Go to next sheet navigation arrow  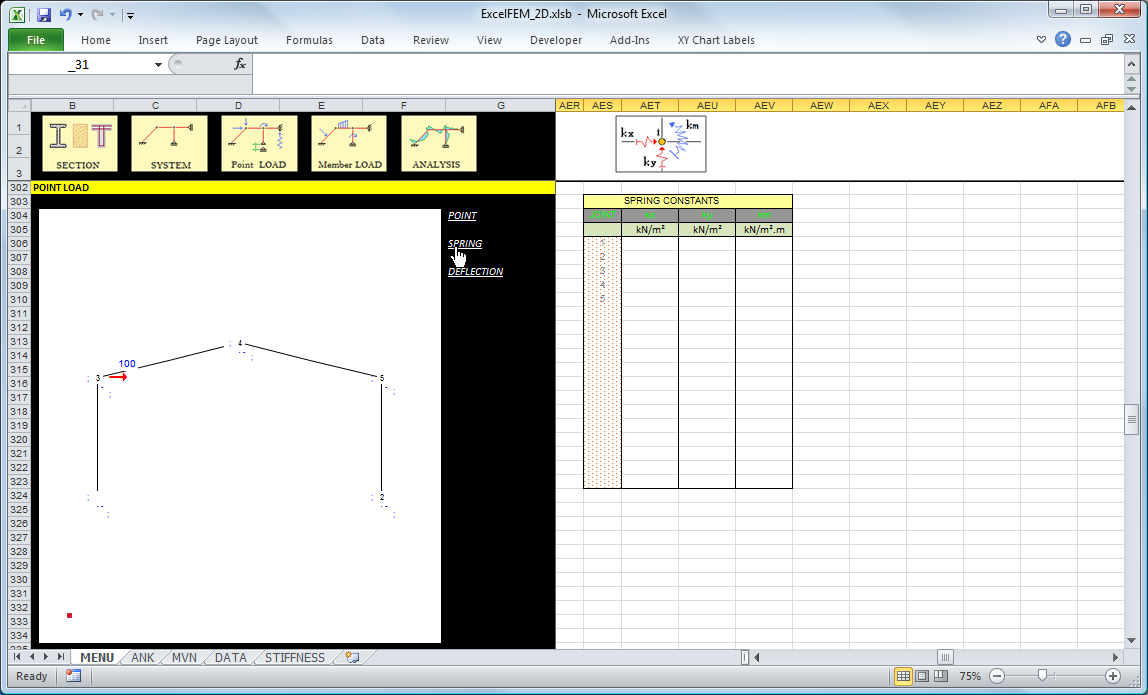point(46,658)
